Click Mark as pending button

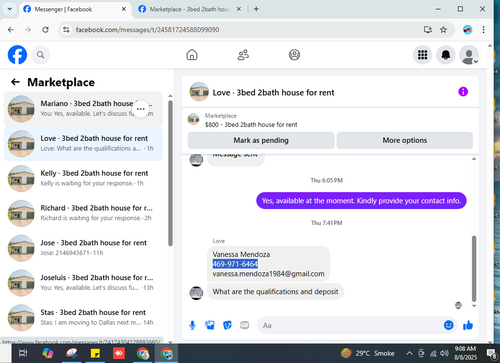coord(261,140)
